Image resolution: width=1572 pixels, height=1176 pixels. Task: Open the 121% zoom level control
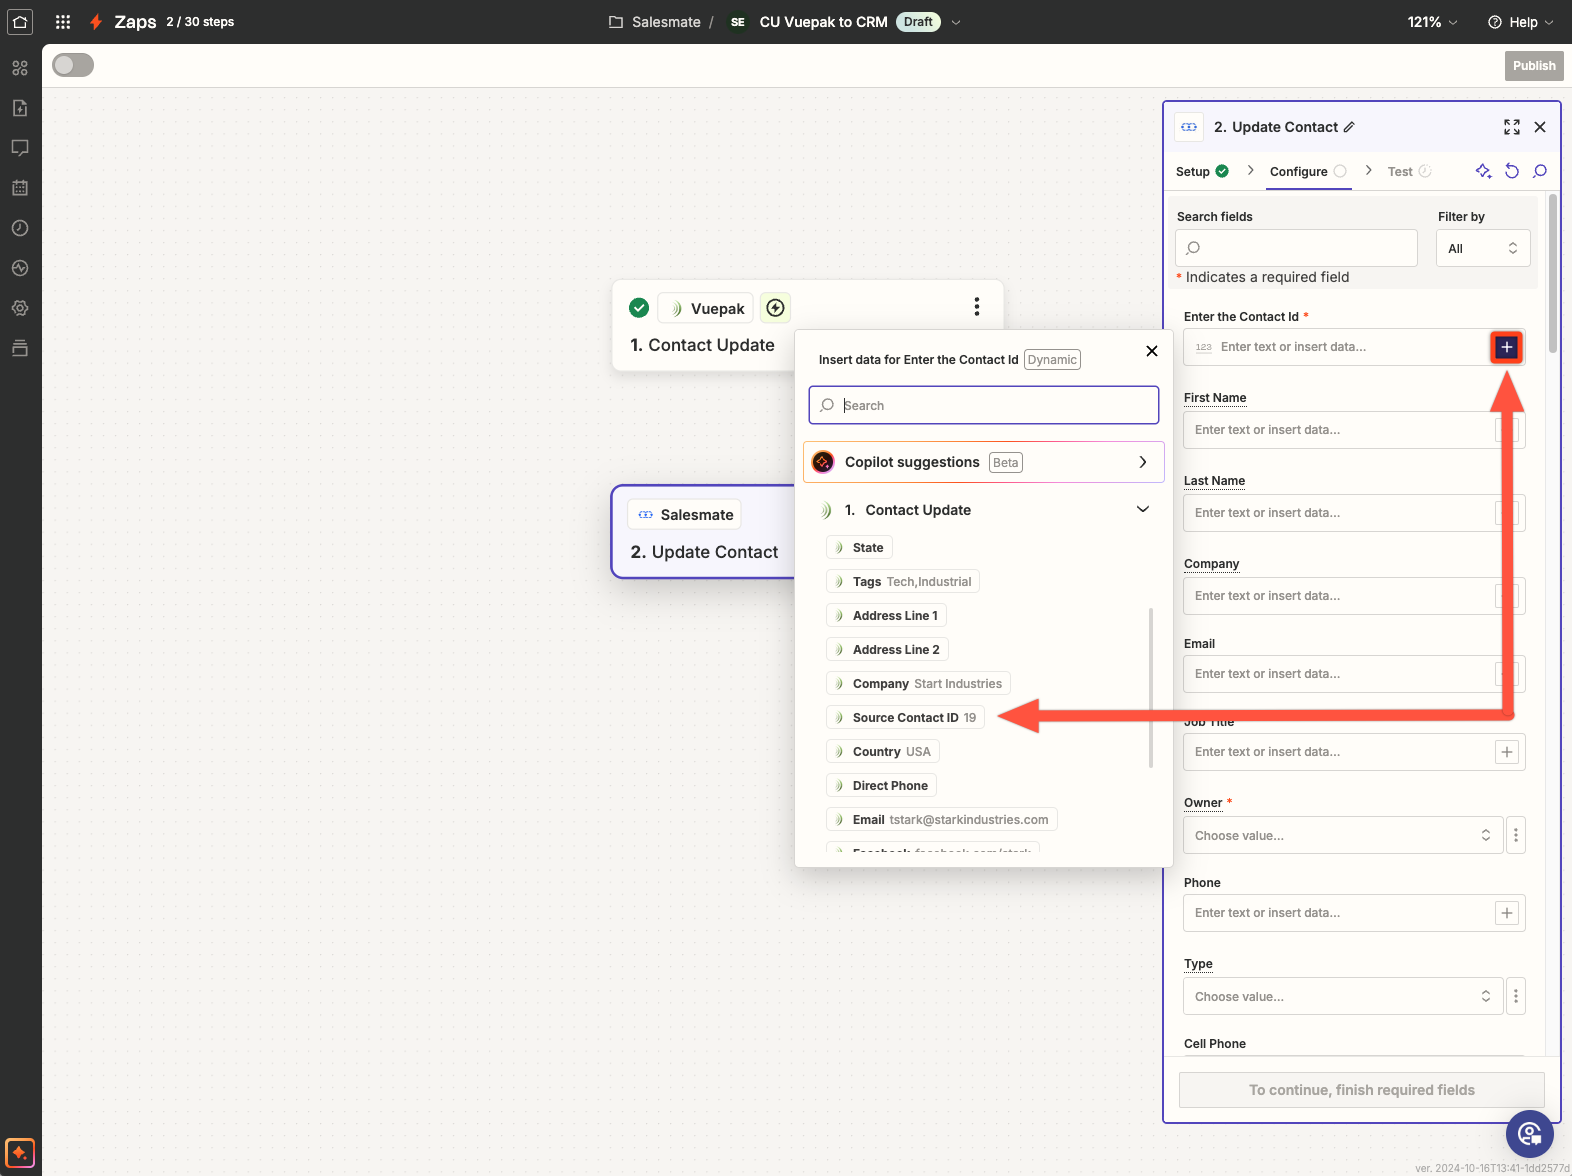tap(1432, 22)
